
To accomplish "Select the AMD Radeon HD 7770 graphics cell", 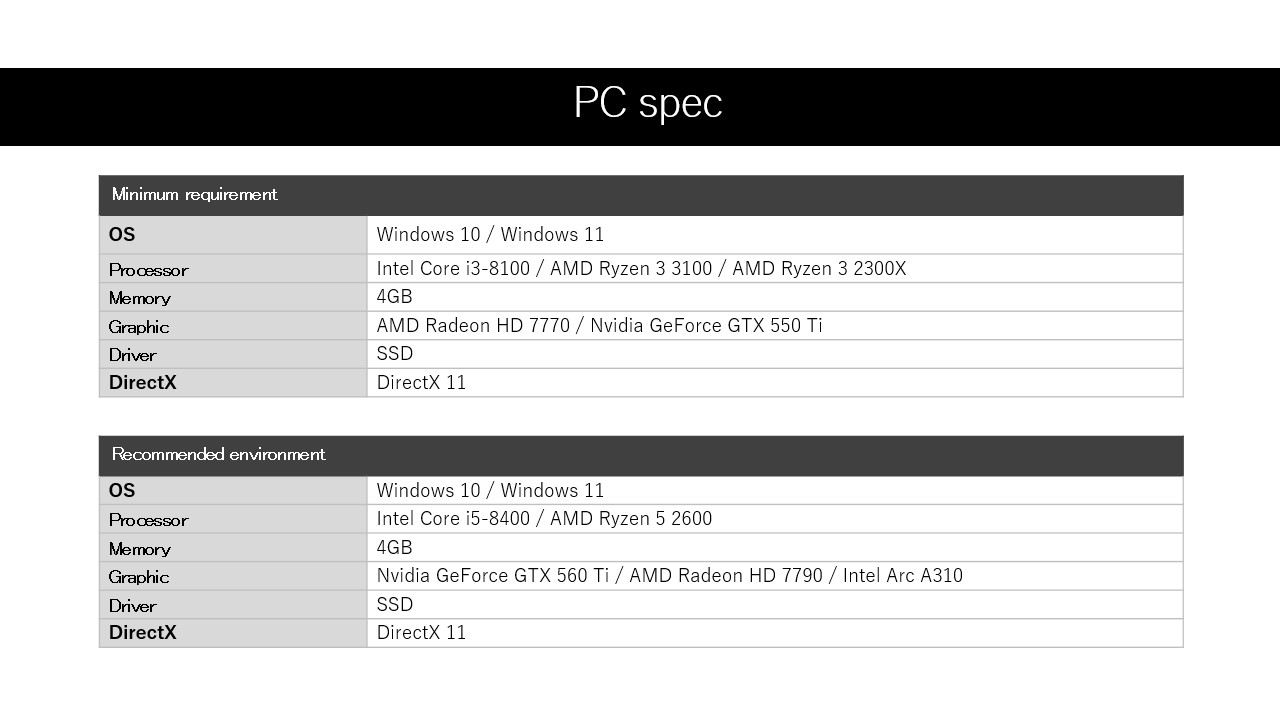I will click(599, 326).
